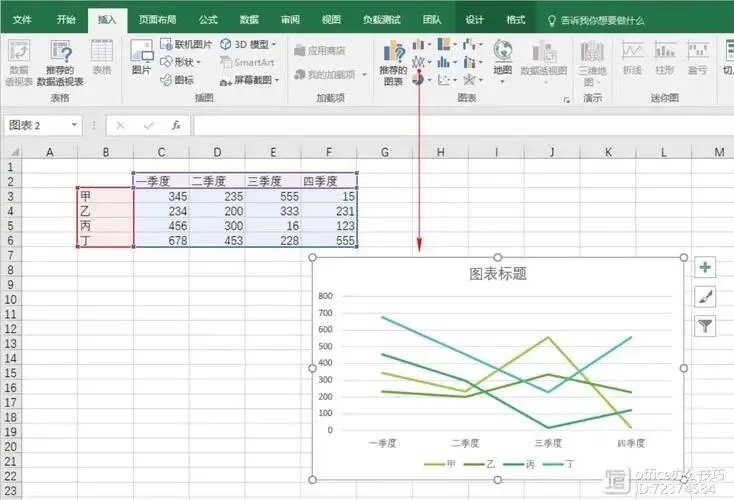
Task: Switch to the 文件 tab
Action: pos(22,20)
